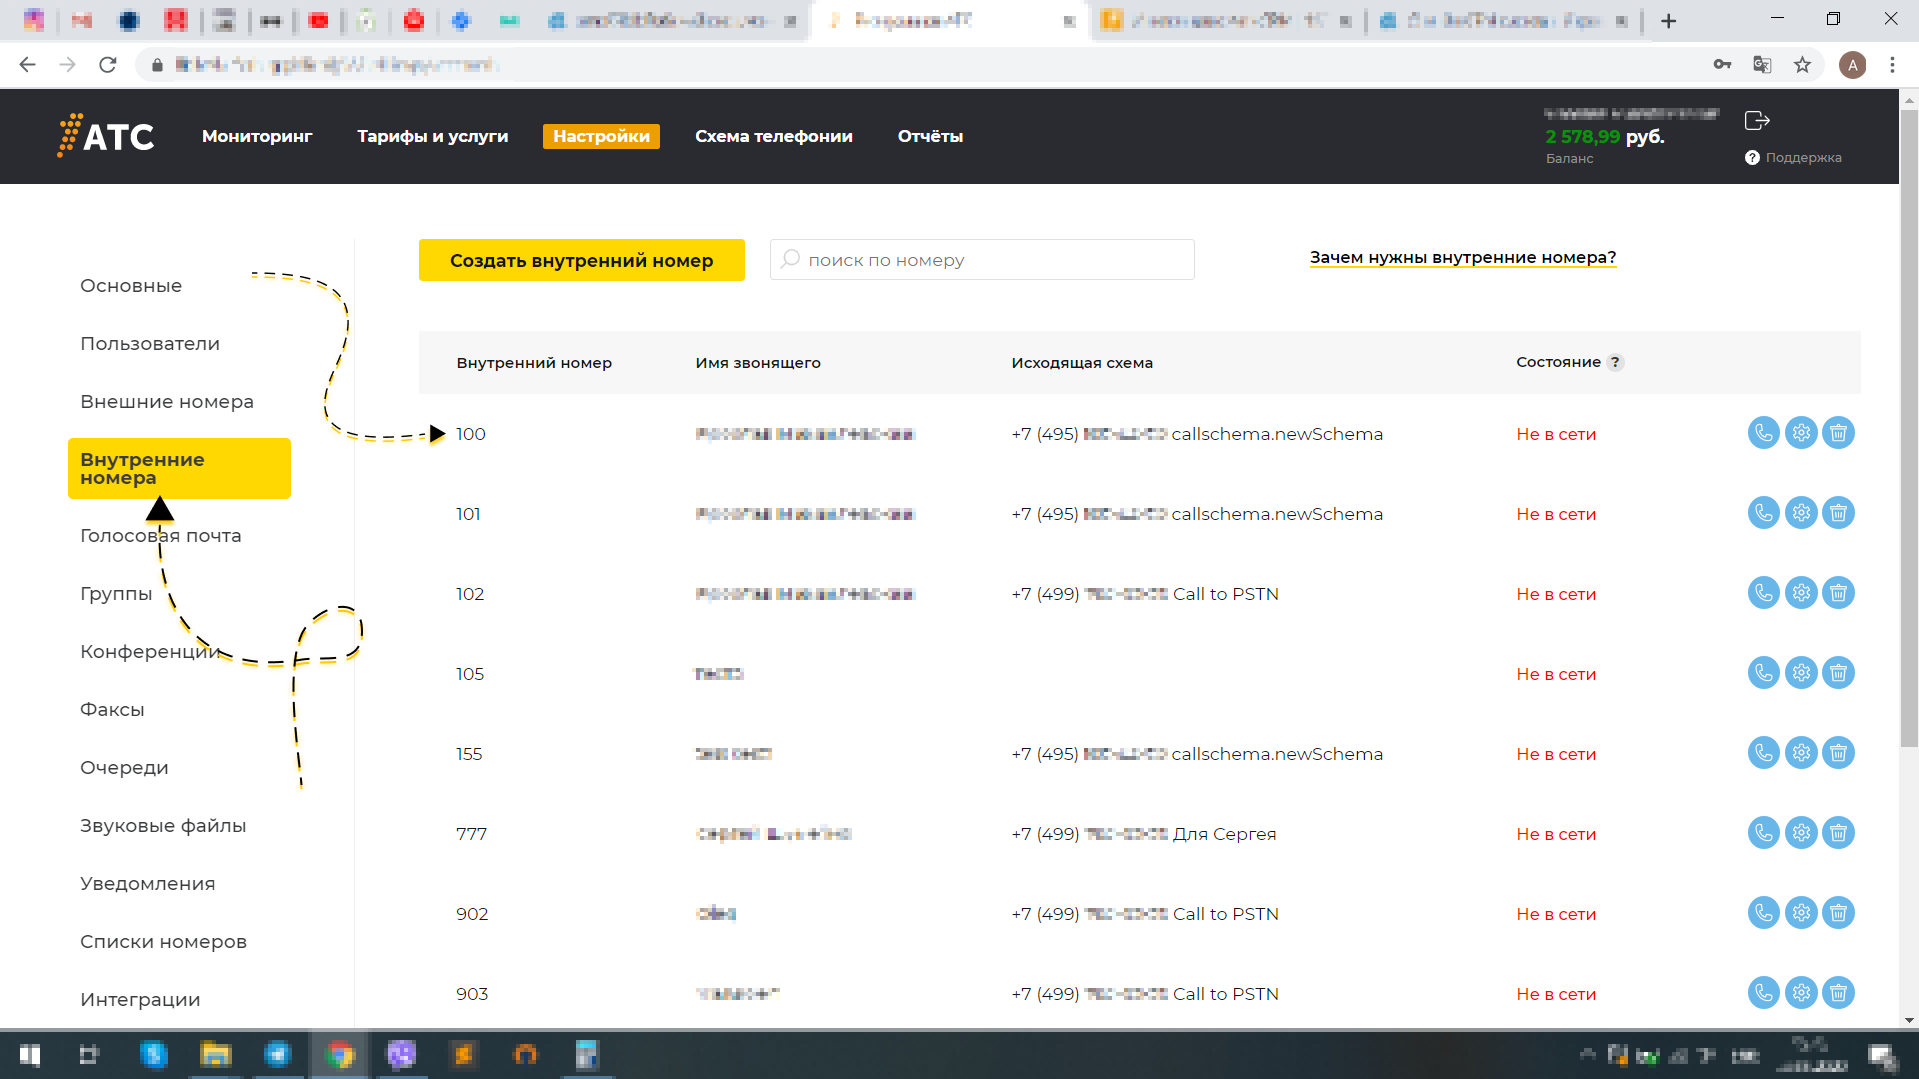The image size is (1919, 1079).
Task: Open Тарифы и услуги section
Action: [432, 136]
